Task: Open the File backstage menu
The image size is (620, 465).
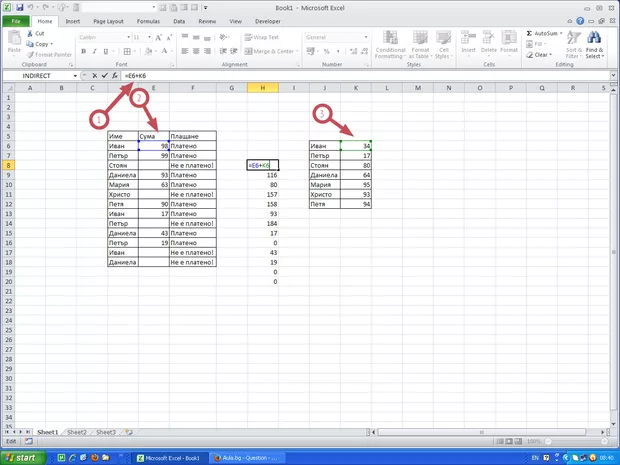Action: click(x=18, y=20)
